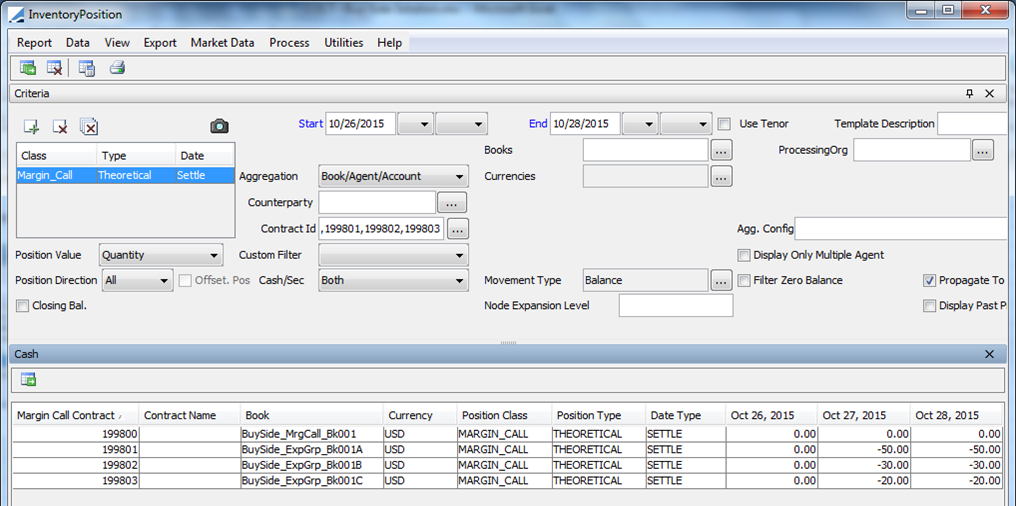The image size is (1016, 506).
Task: Close the Cash panel
Action: tap(989, 354)
